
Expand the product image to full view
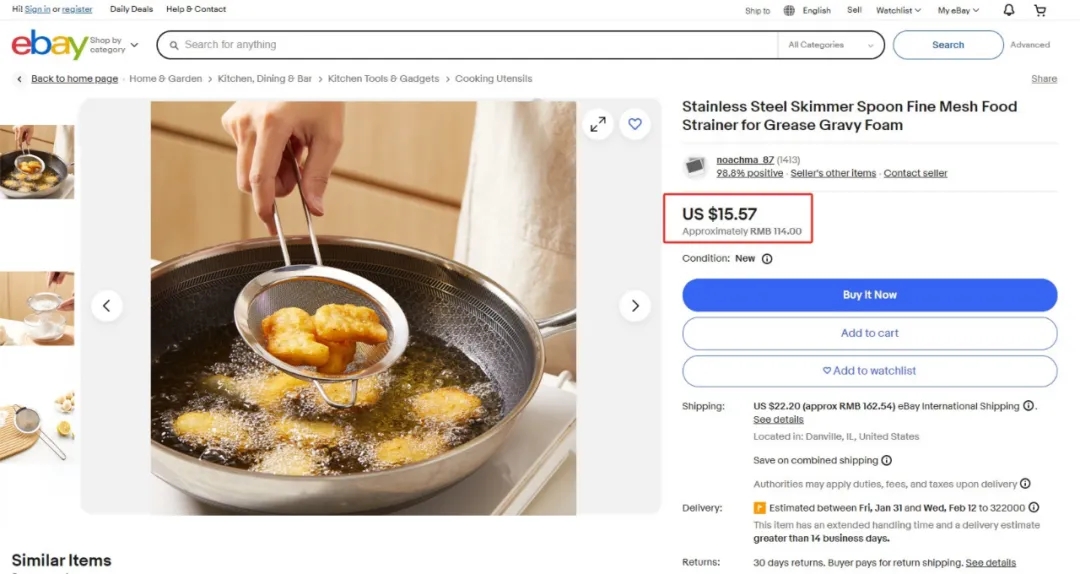pyautogui.click(x=597, y=124)
